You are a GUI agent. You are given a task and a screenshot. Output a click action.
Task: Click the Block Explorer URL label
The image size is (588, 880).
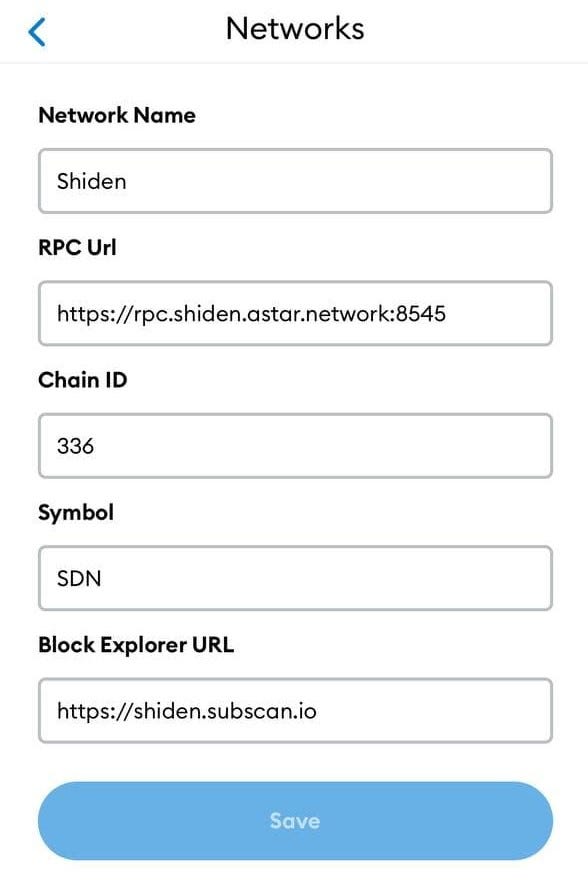136,645
